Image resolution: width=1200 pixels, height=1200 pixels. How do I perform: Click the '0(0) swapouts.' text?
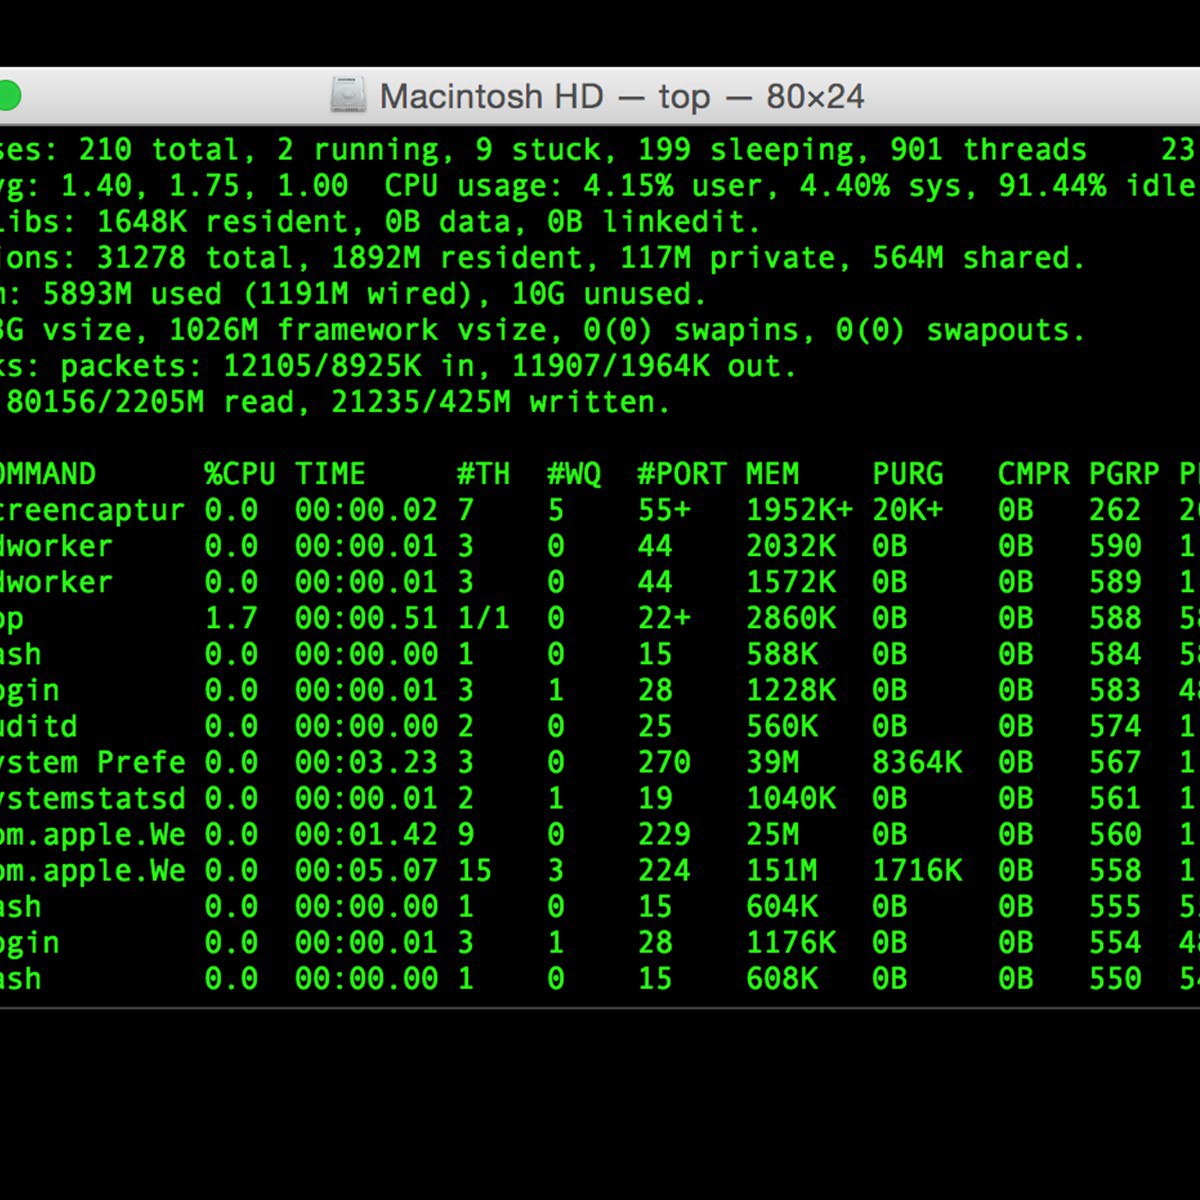(x=960, y=330)
